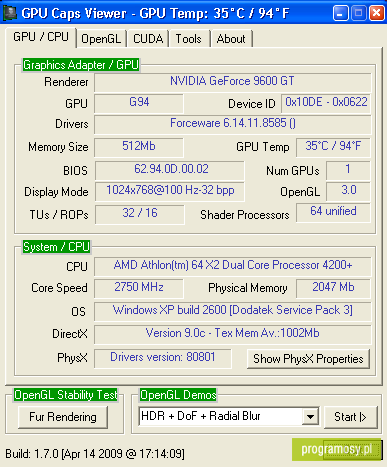387x467 pixels.
Task: Click the OS field Windows XP build 2600
Action: tap(232, 311)
